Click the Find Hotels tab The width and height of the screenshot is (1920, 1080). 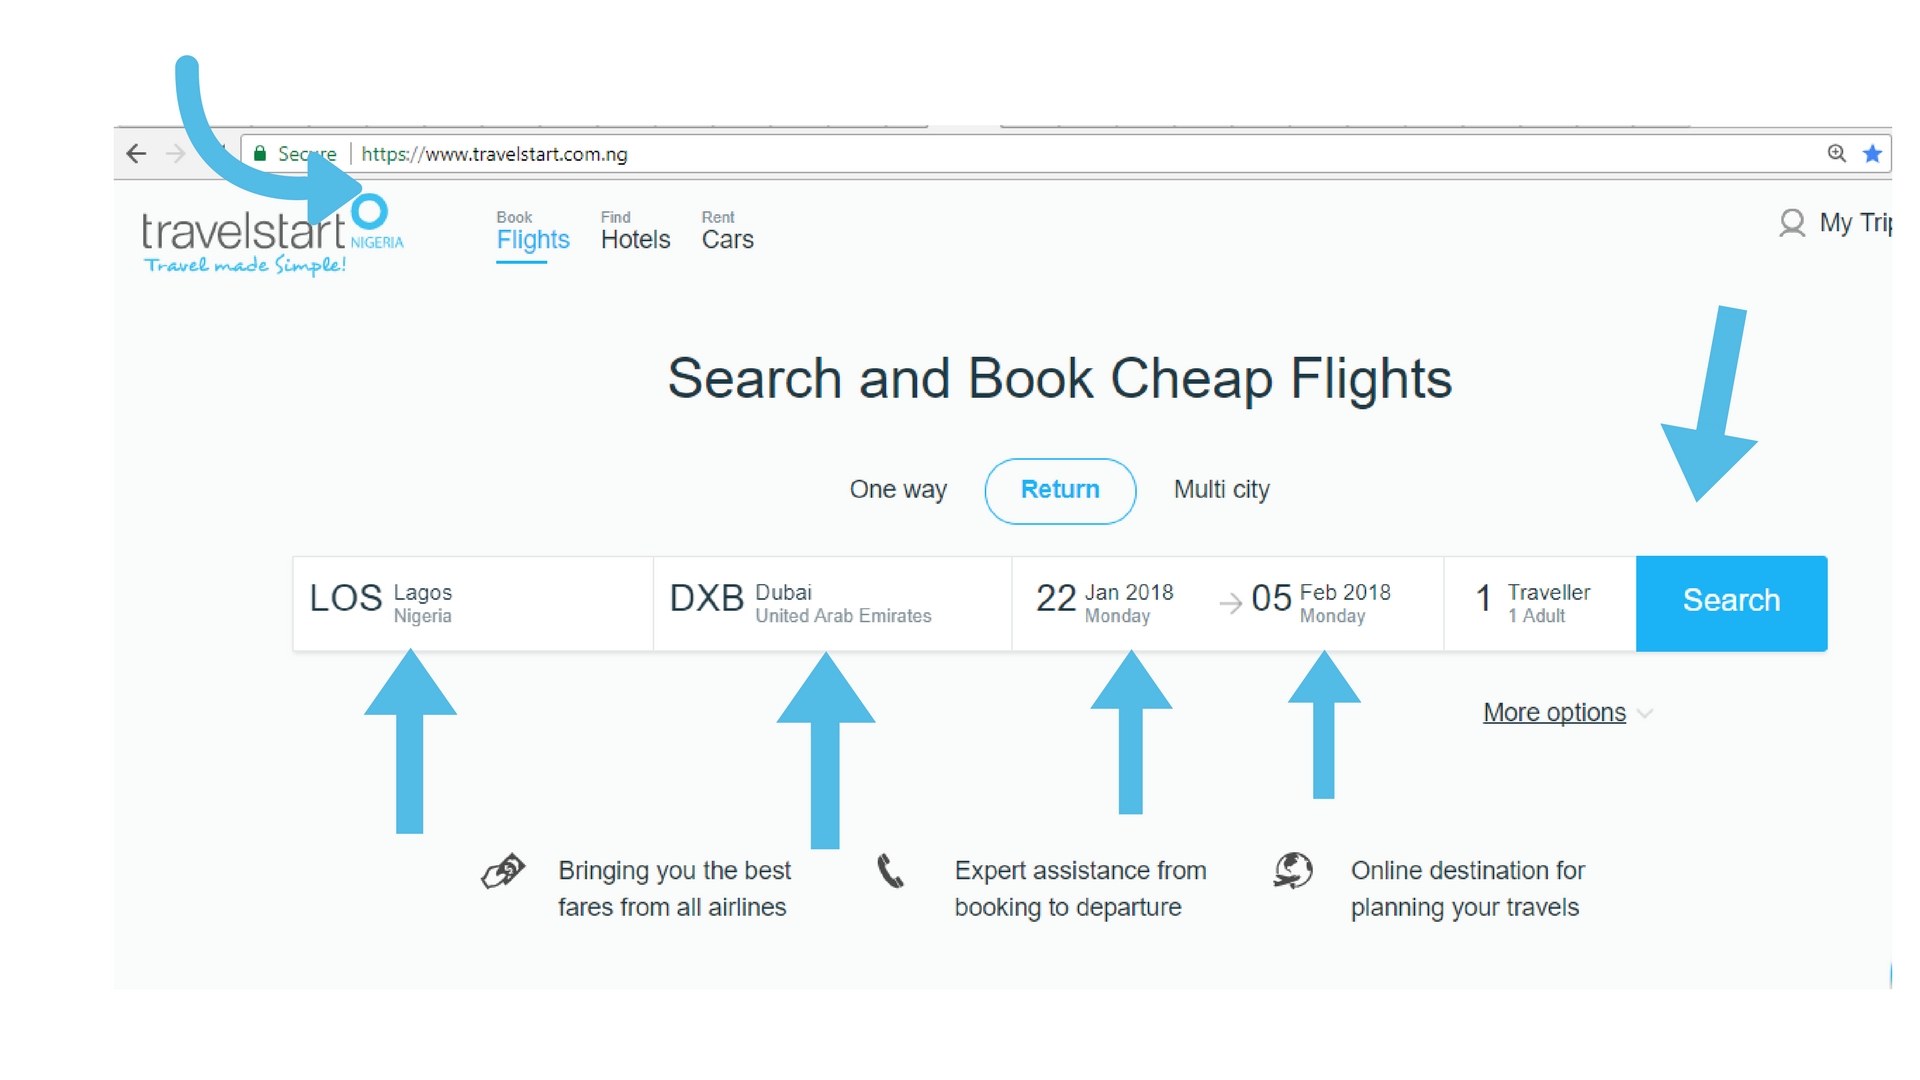tap(634, 237)
